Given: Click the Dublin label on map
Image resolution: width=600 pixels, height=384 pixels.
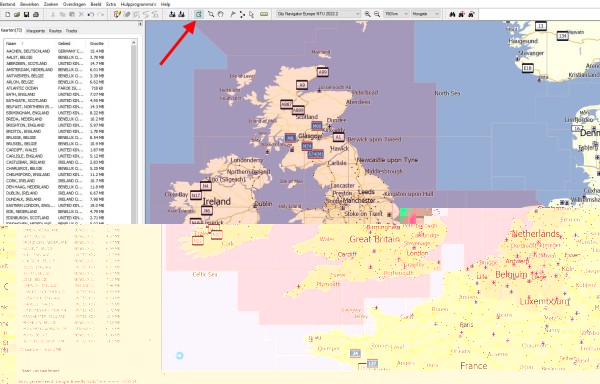Looking at the screenshot, I should (264, 204).
